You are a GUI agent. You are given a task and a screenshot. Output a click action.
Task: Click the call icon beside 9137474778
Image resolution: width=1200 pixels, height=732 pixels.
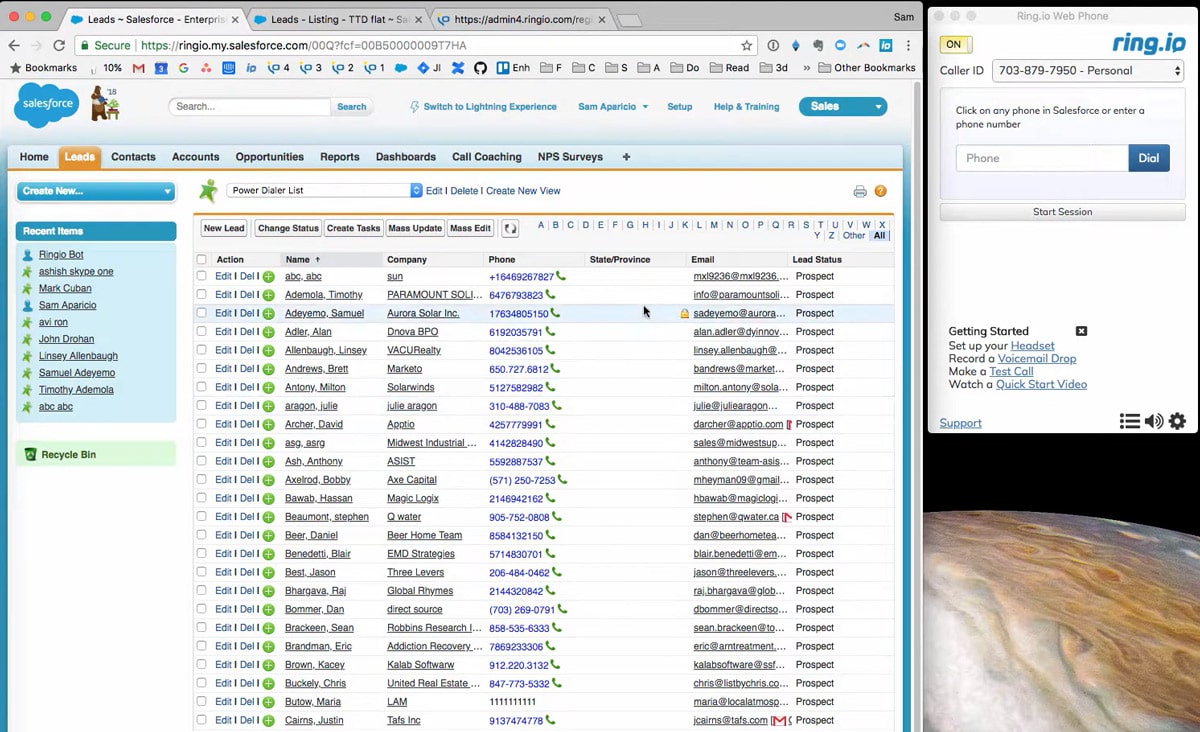[x=550, y=720]
